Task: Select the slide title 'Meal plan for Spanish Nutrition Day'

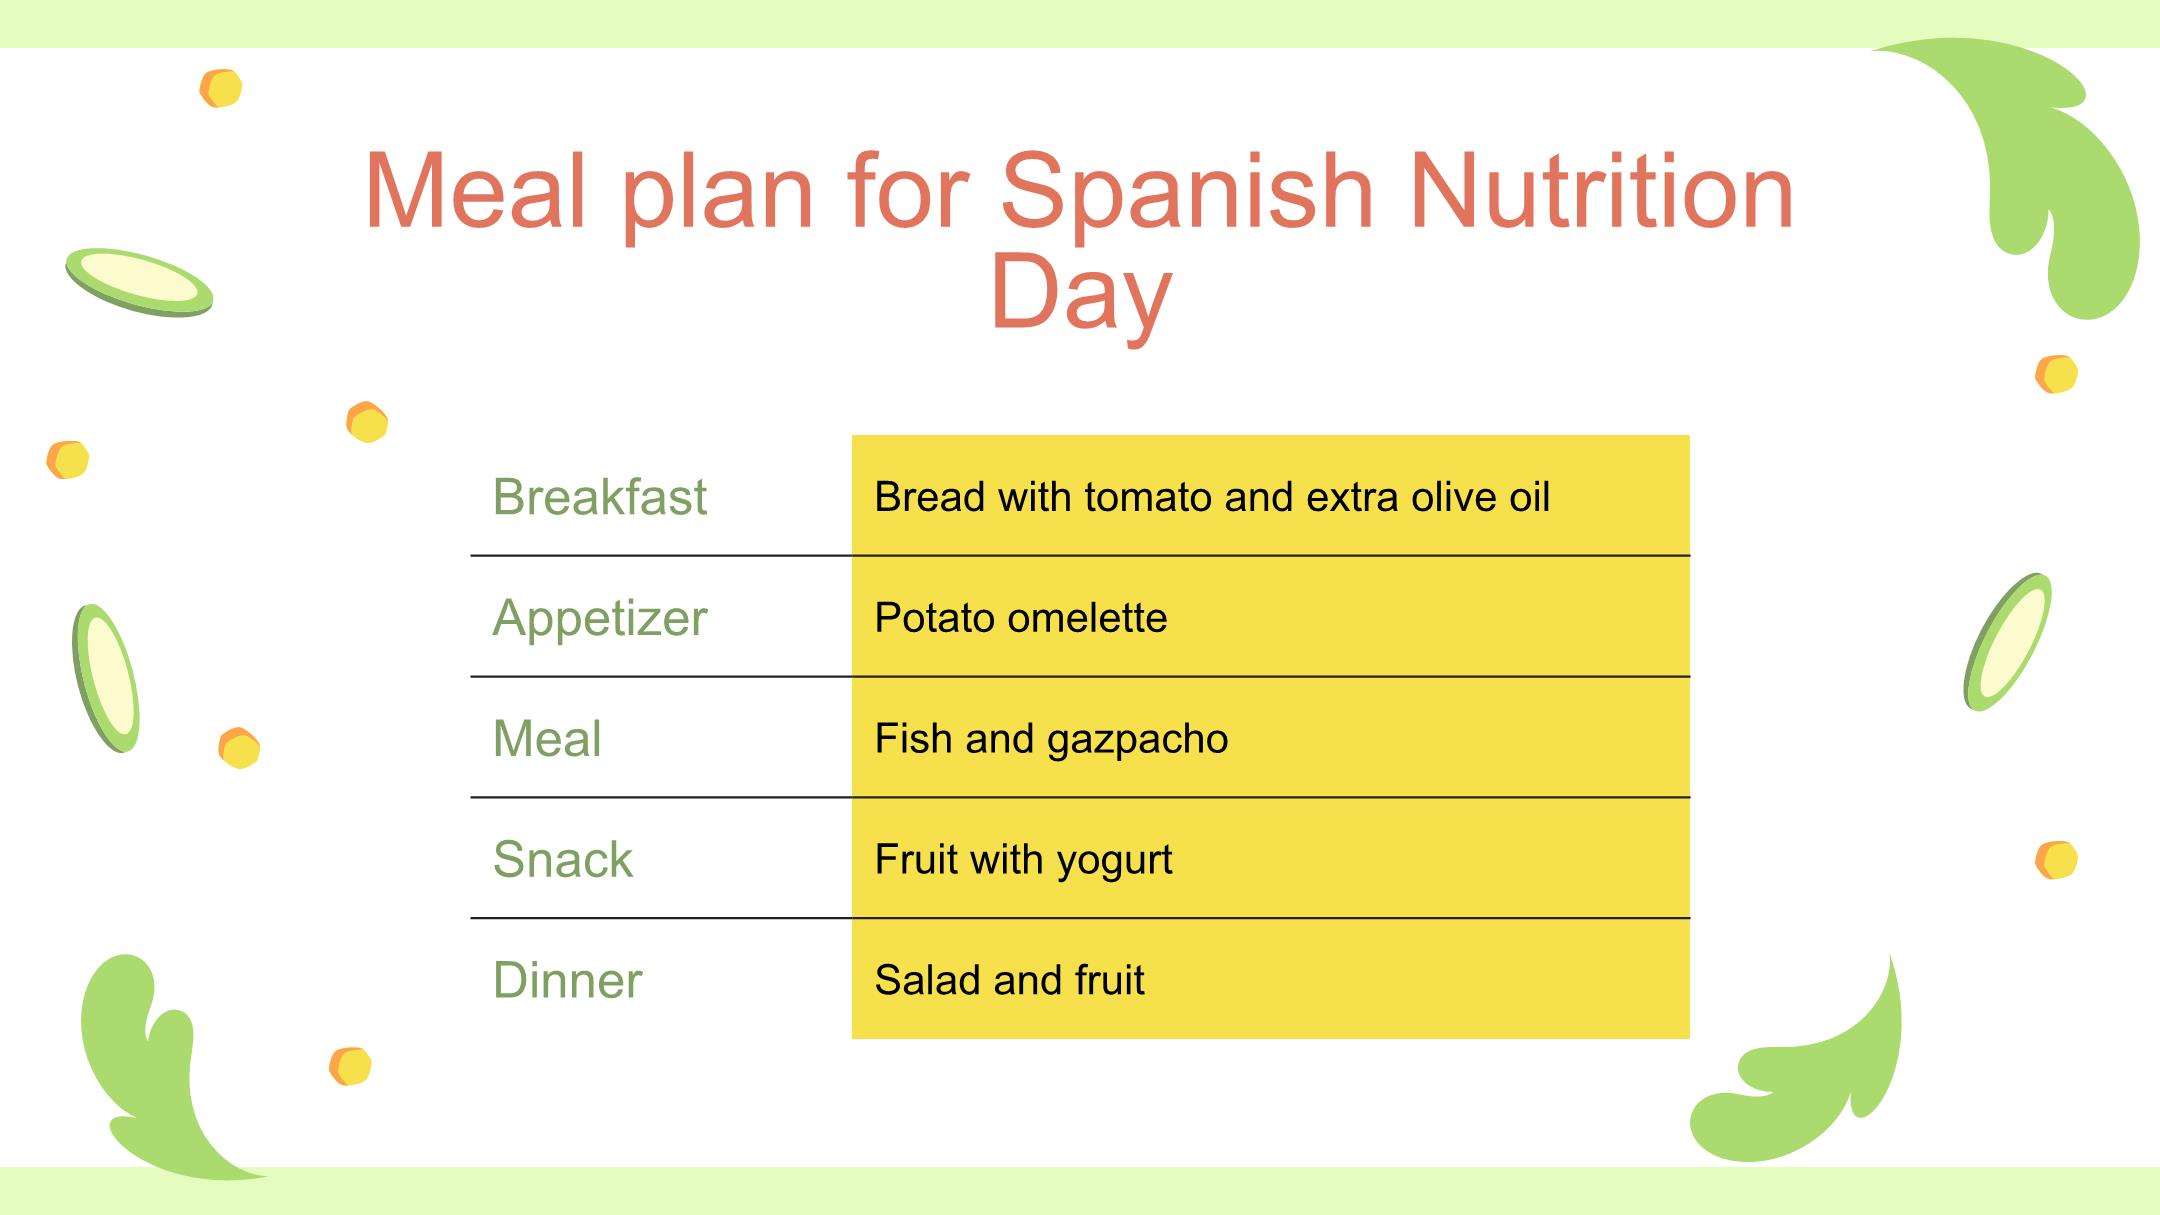Action: point(1080,240)
